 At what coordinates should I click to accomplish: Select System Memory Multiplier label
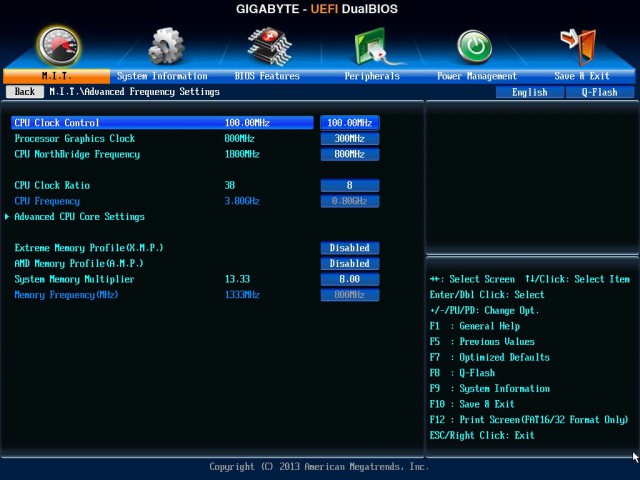[x=74, y=279]
